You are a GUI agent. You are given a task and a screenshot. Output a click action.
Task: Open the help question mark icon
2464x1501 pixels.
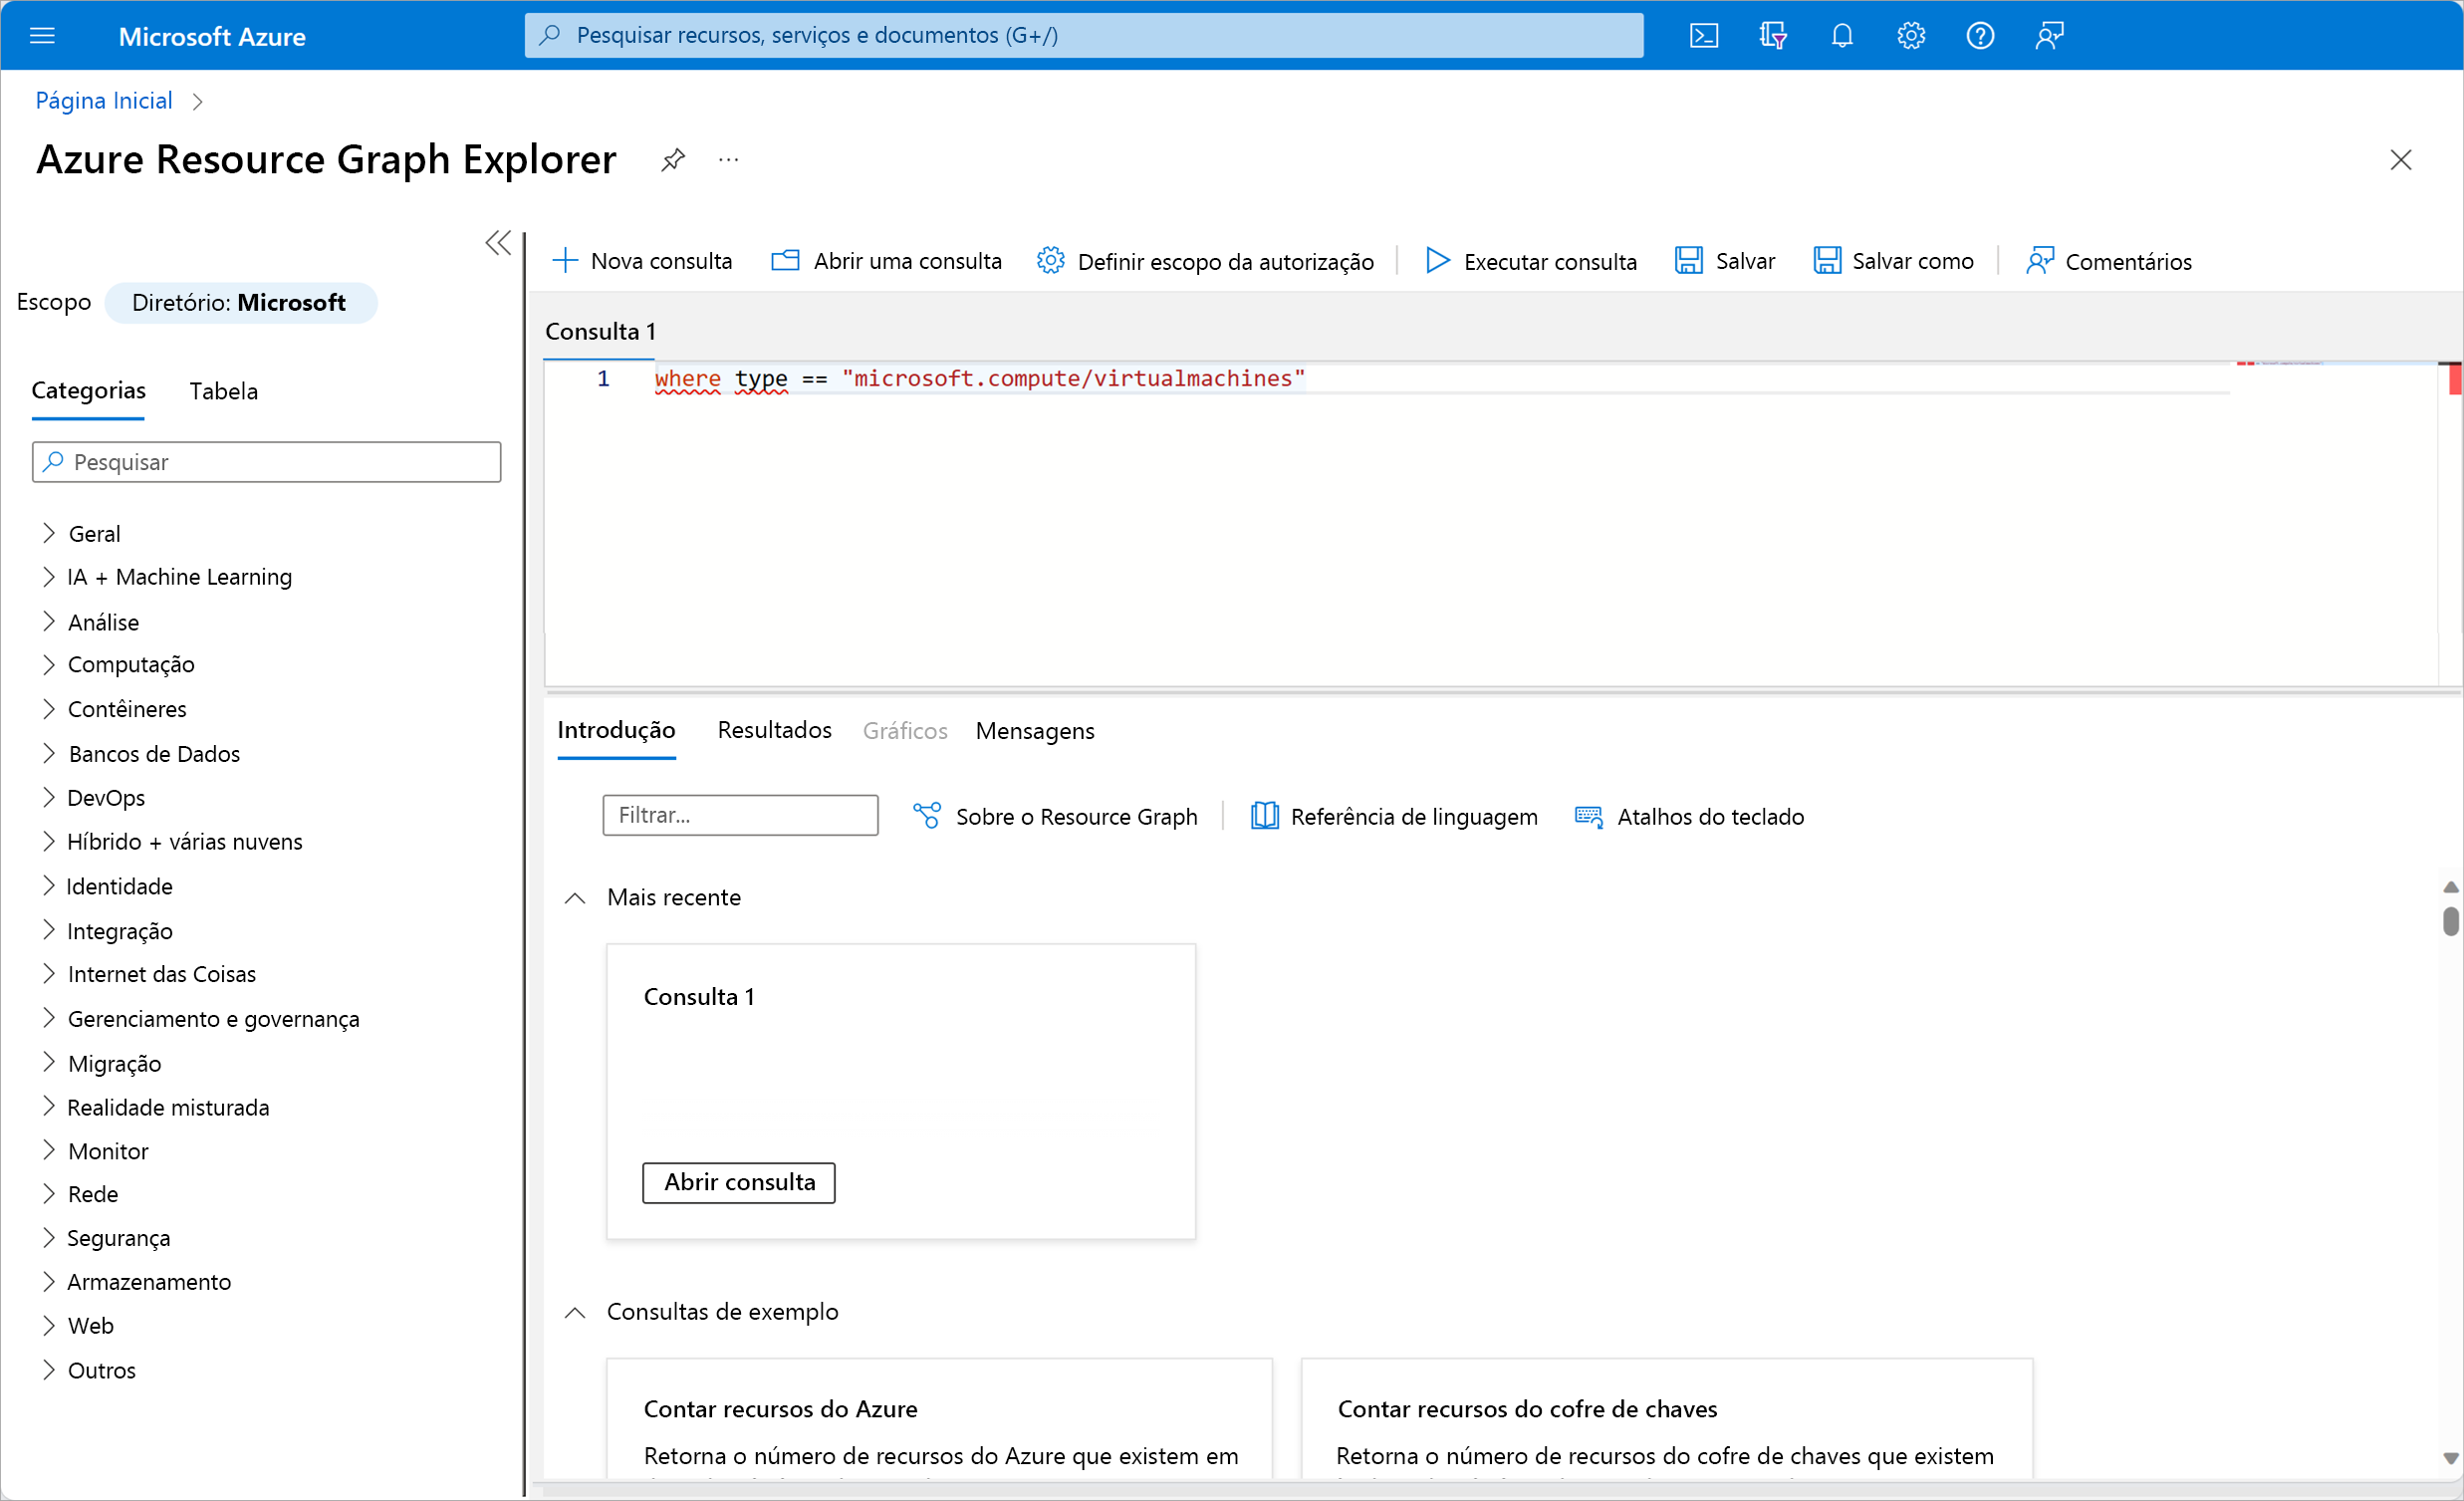(1979, 36)
